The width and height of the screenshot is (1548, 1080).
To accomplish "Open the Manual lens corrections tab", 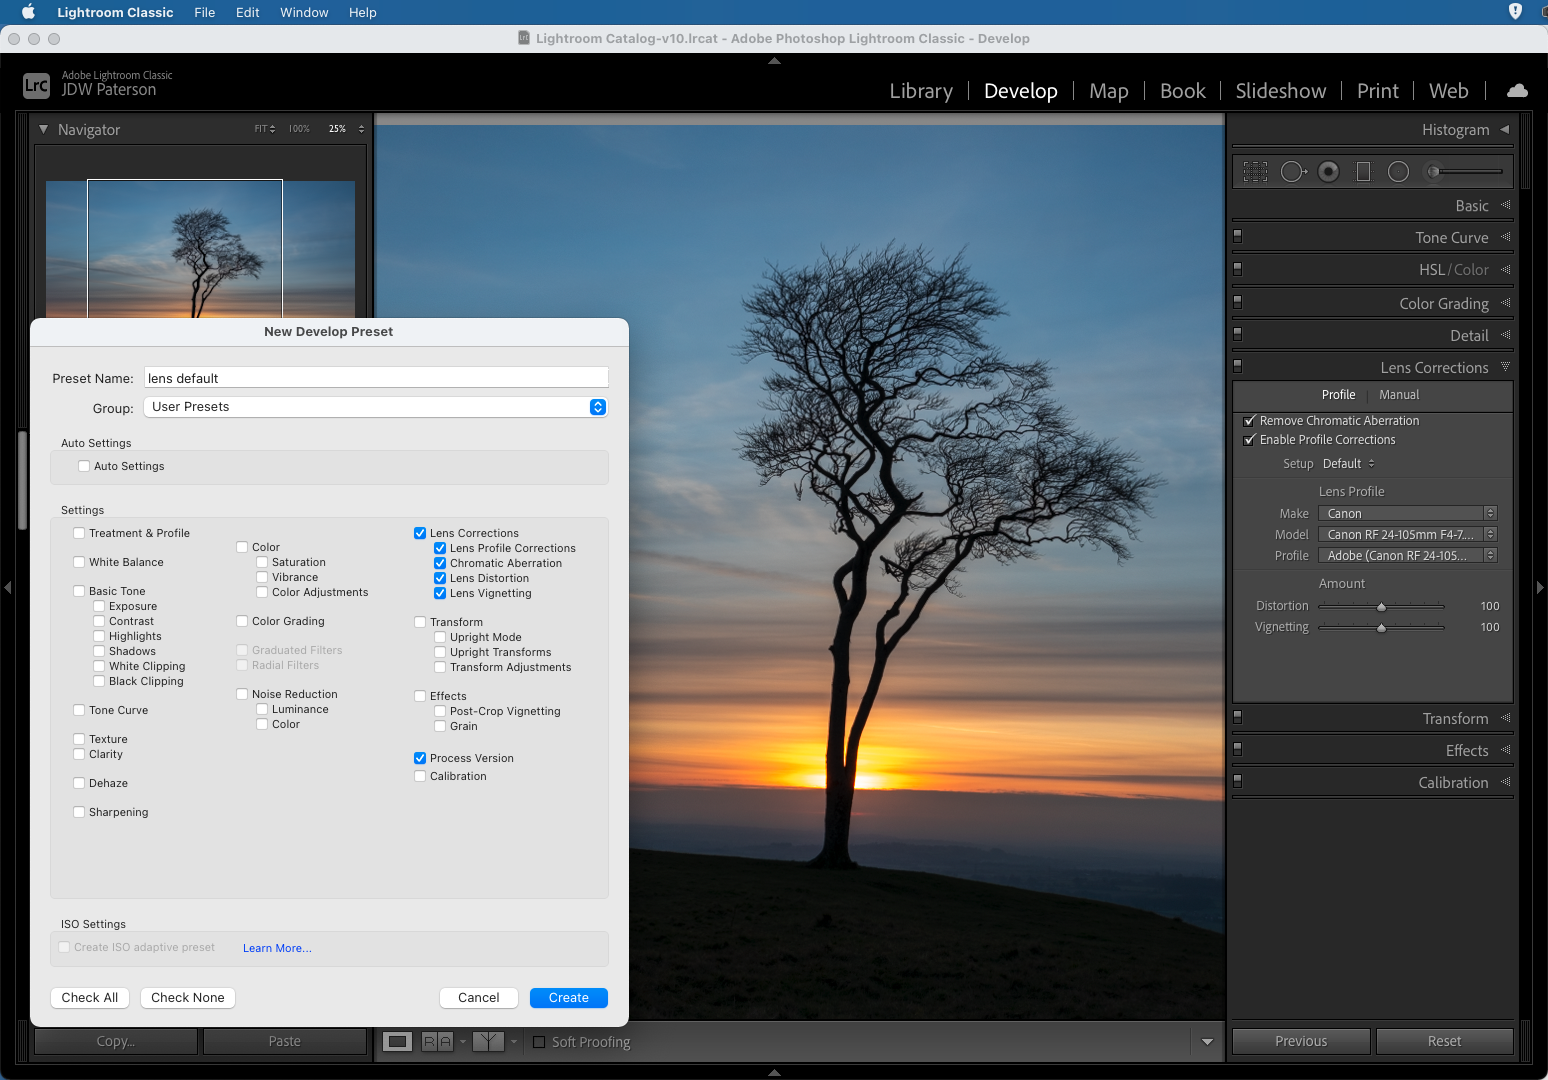I will pyautogui.click(x=1399, y=395).
